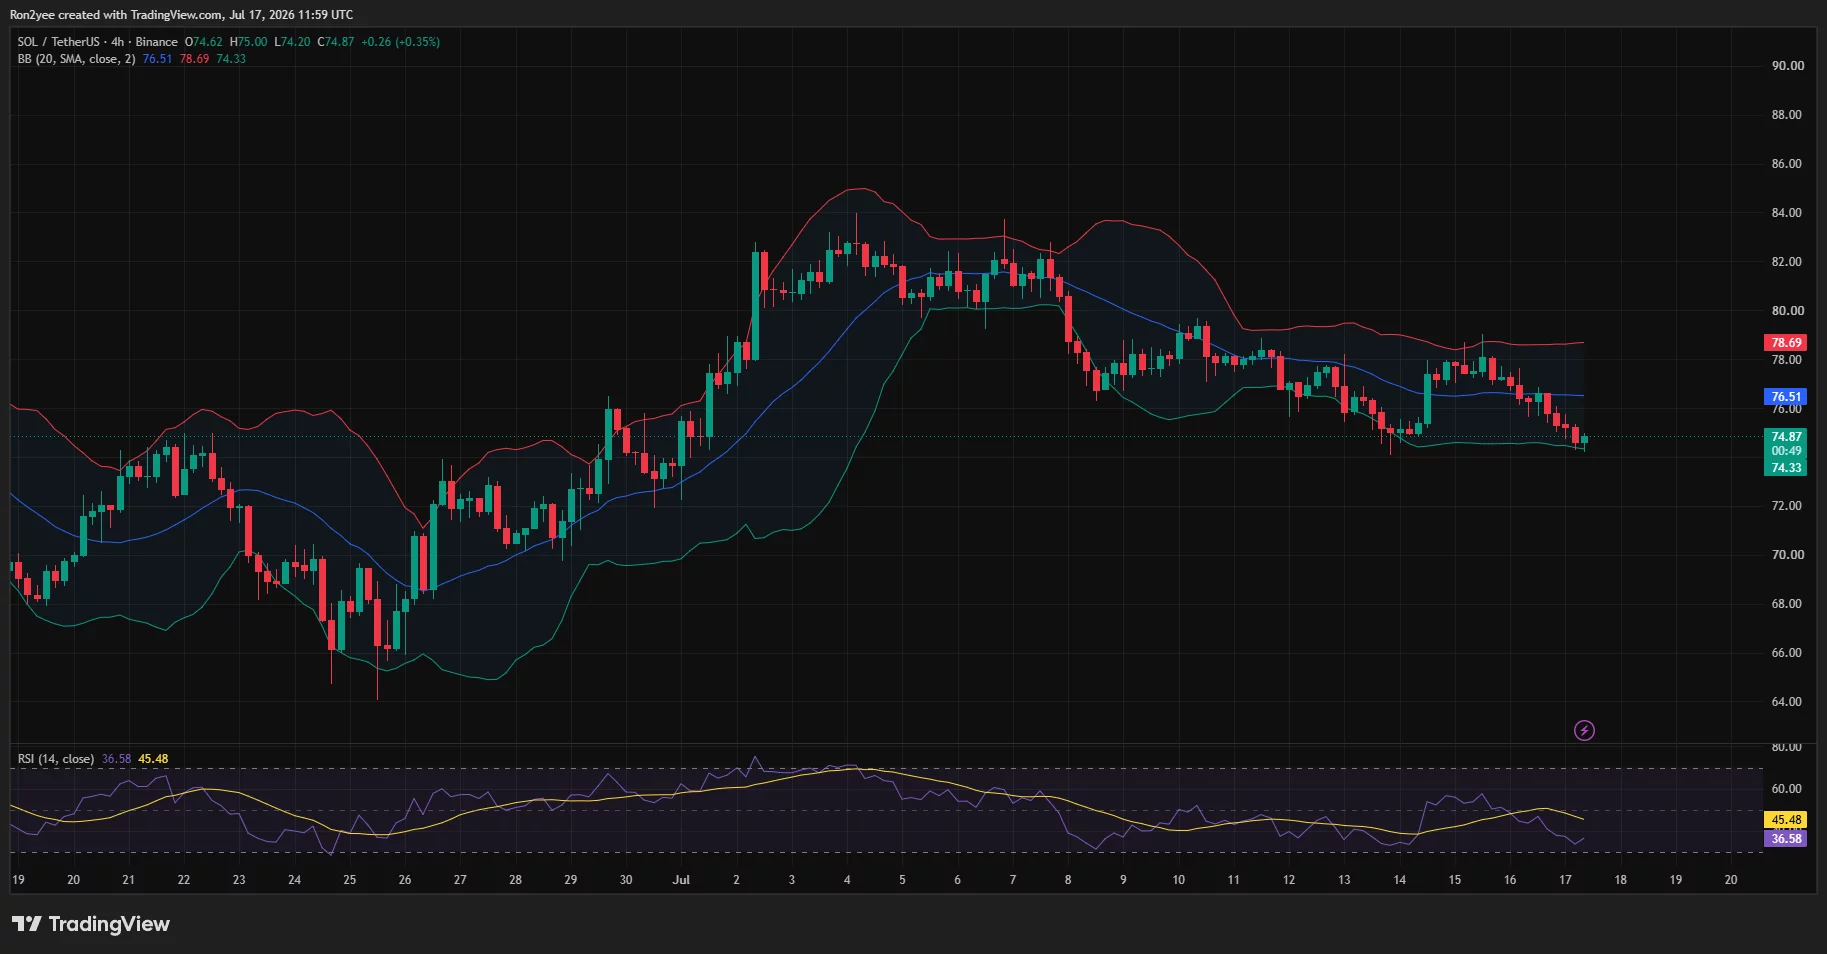1827x954 pixels.
Task: Click the purple lightning bolt icon
Action: pos(1584,731)
